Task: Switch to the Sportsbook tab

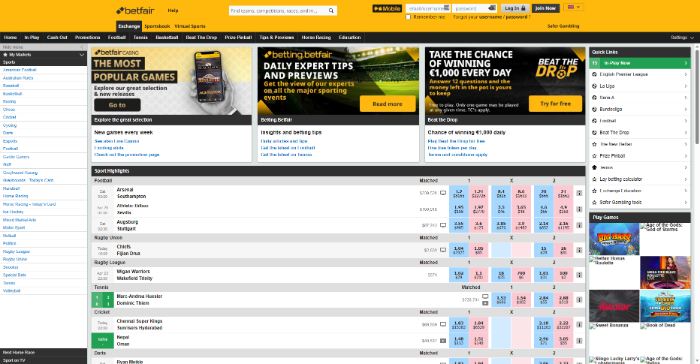Action: coord(157,26)
